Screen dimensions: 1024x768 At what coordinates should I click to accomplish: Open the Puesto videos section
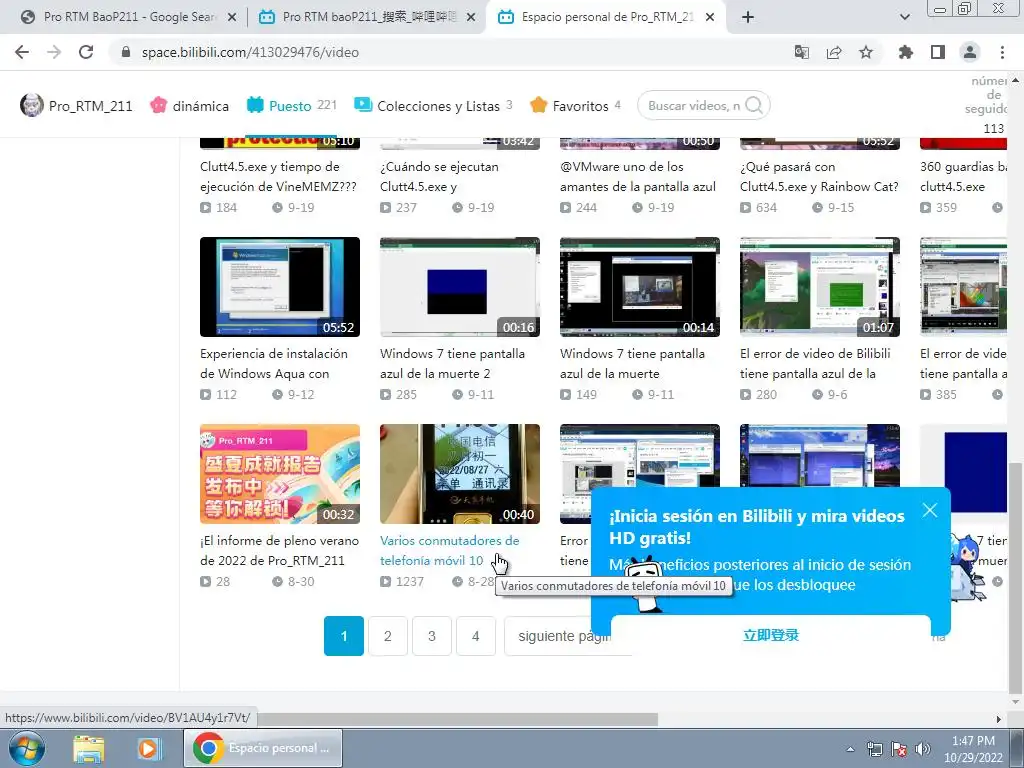pyautogui.click(x=291, y=106)
